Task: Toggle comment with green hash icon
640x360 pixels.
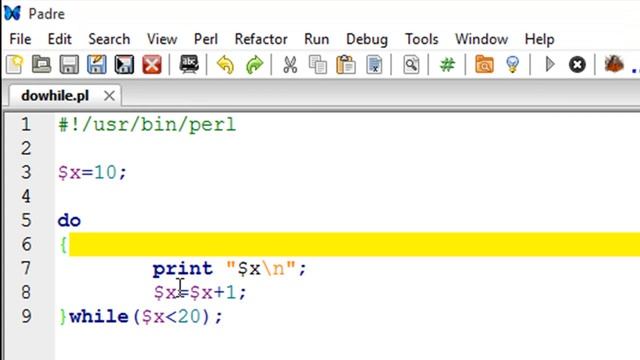Action: tap(447, 64)
